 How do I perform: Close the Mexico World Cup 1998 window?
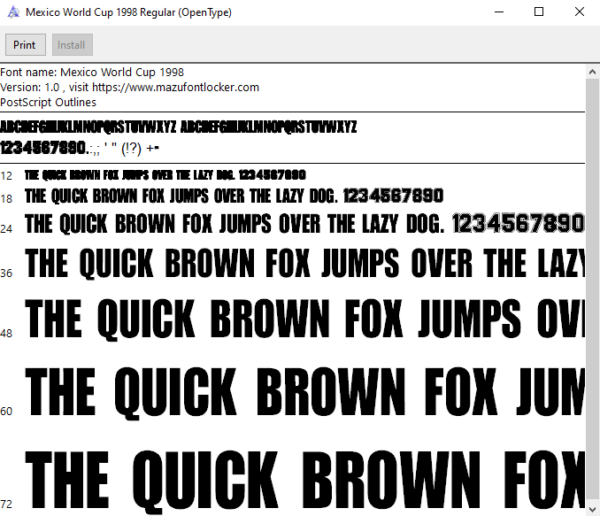pyautogui.click(x=579, y=12)
